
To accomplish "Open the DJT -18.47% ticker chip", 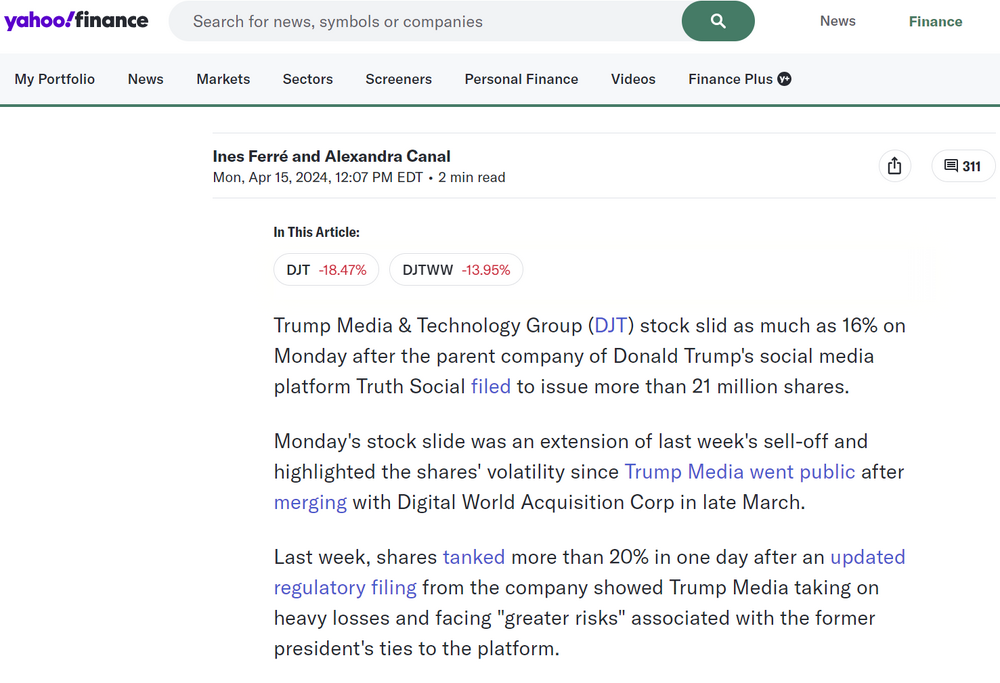I will [x=326, y=270].
